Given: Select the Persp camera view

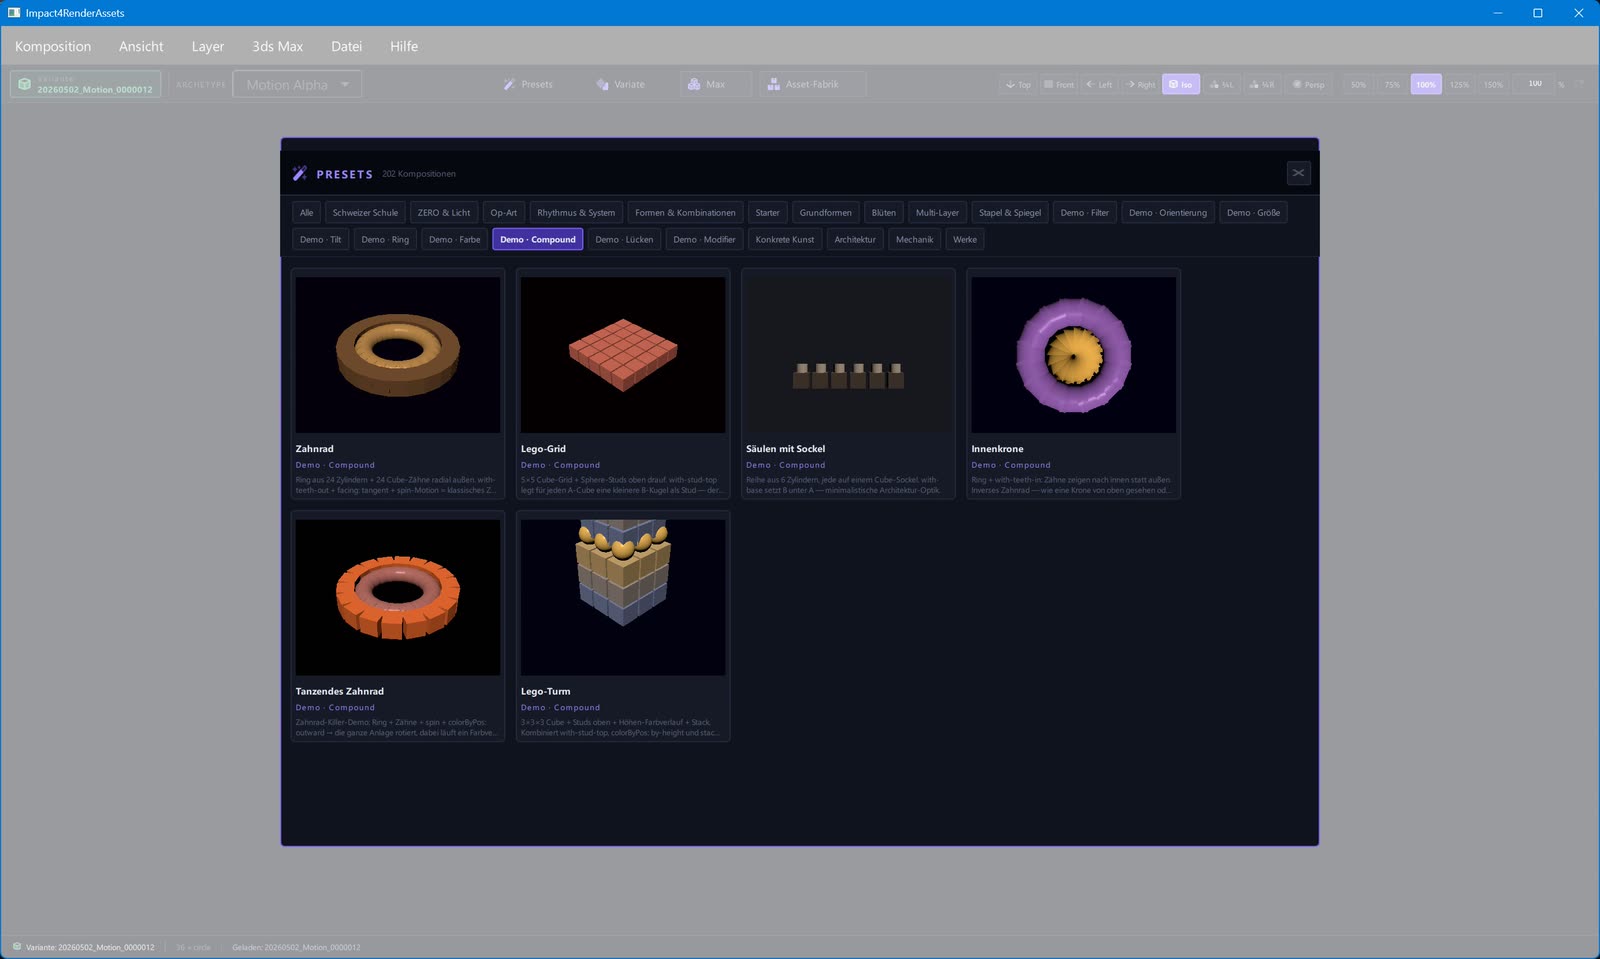Looking at the screenshot, I should pyautogui.click(x=1309, y=84).
